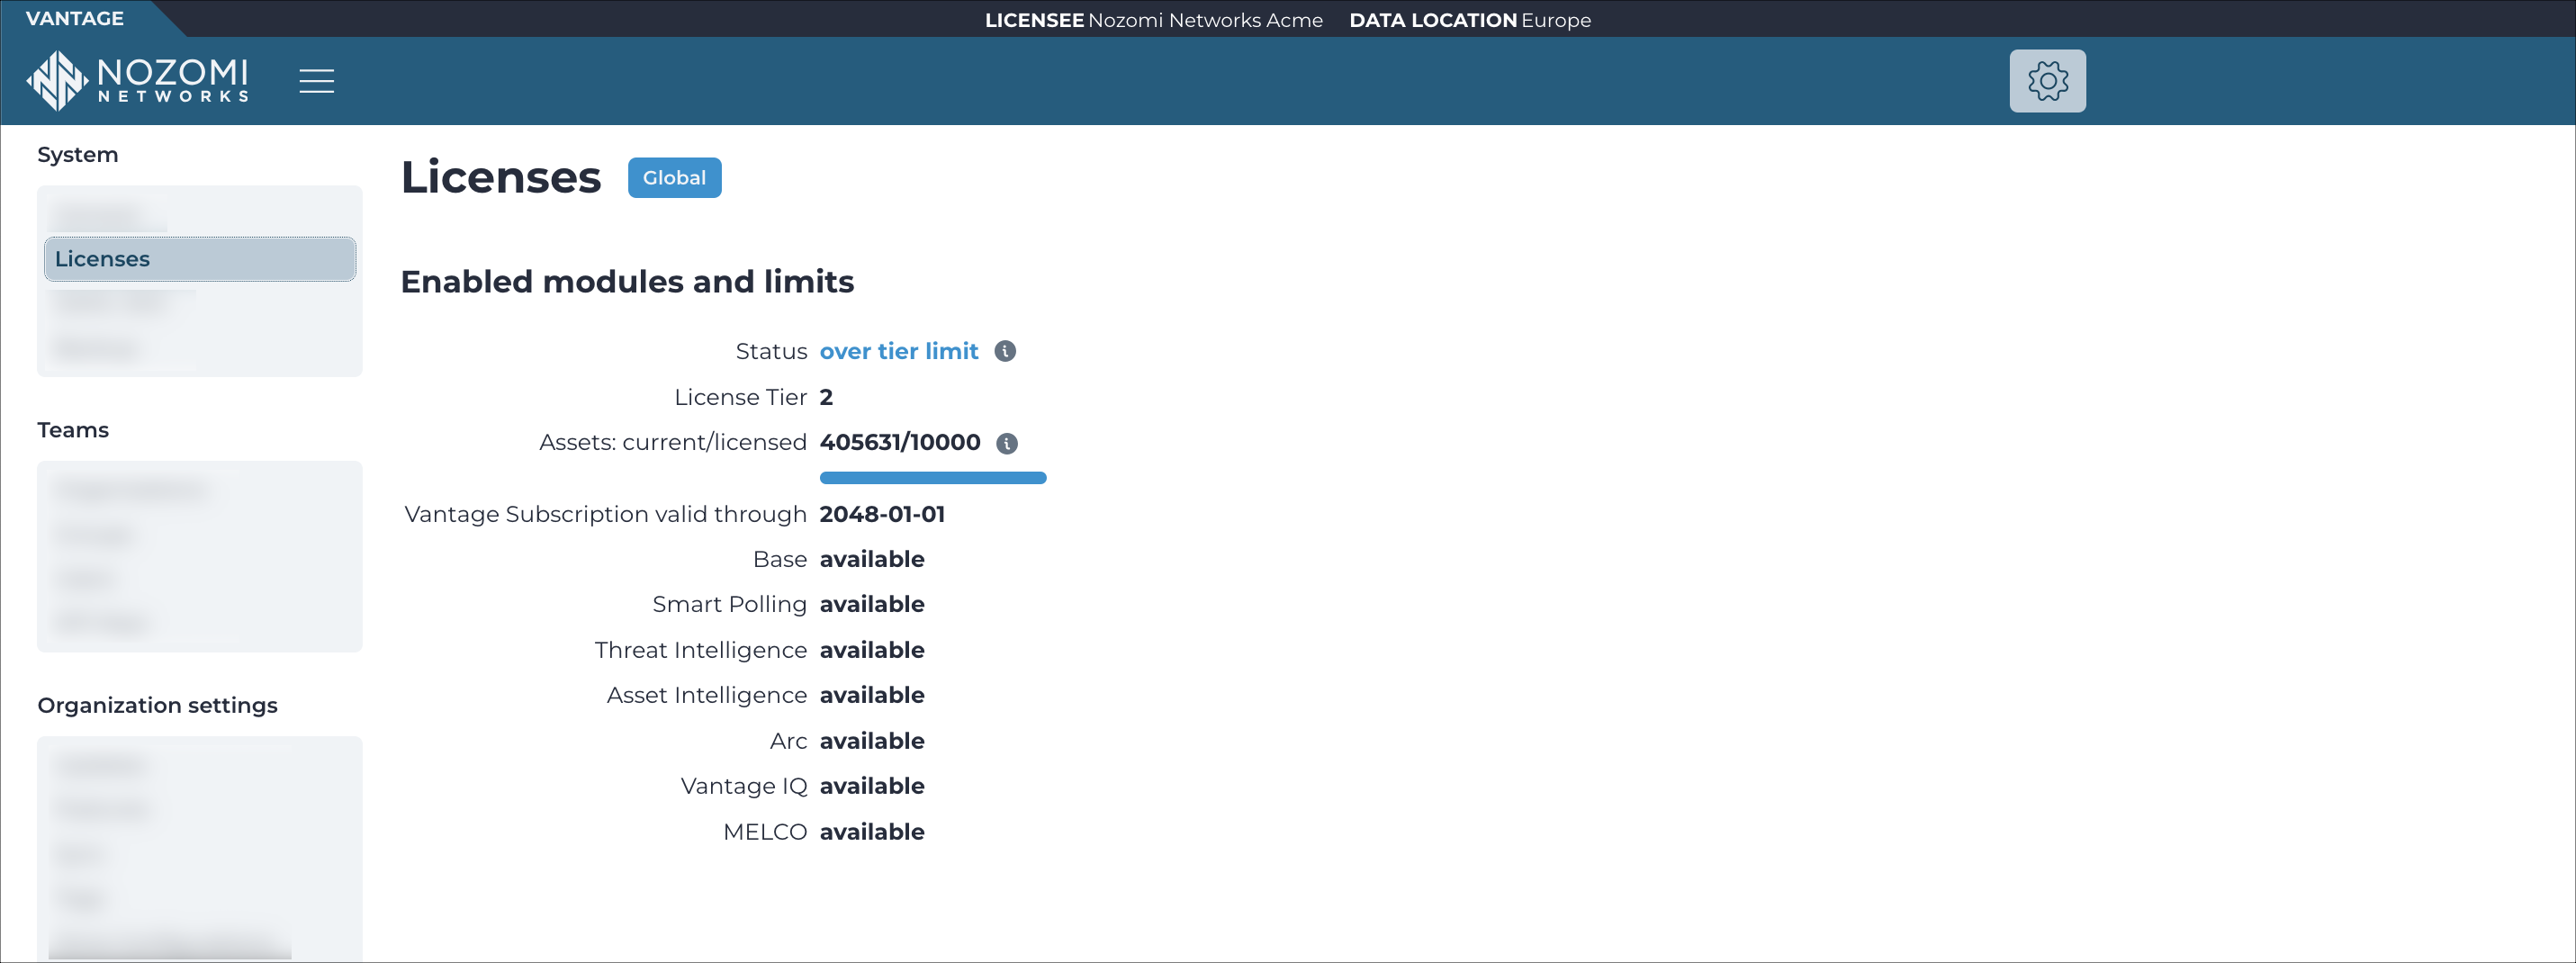Image resolution: width=2576 pixels, height=963 pixels.
Task: Click available value next to Smart Polling
Action: pyautogui.click(x=871, y=604)
